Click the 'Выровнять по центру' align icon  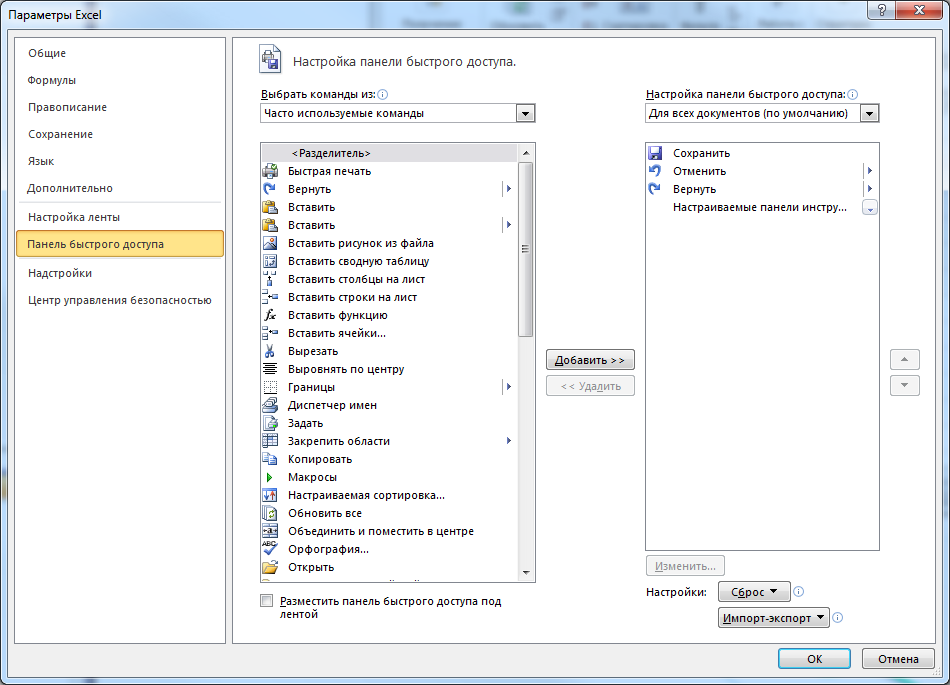pos(270,369)
